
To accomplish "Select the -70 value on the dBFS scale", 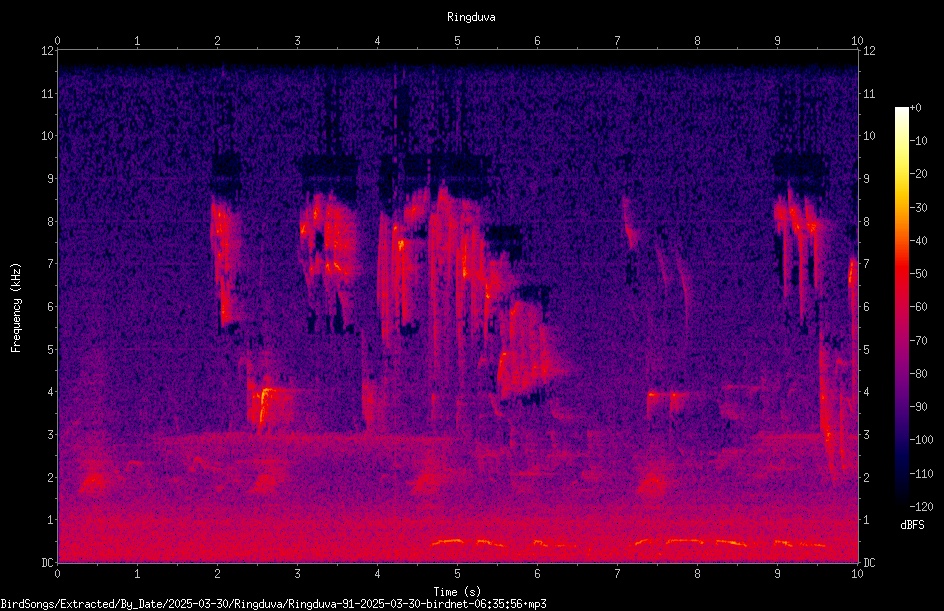I will [x=918, y=341].
